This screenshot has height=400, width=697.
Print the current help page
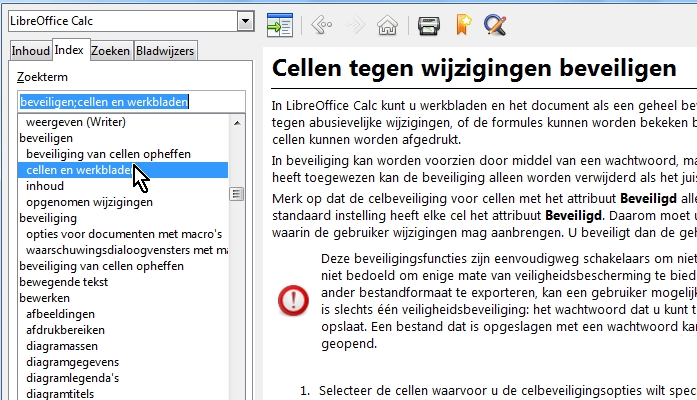429,25
